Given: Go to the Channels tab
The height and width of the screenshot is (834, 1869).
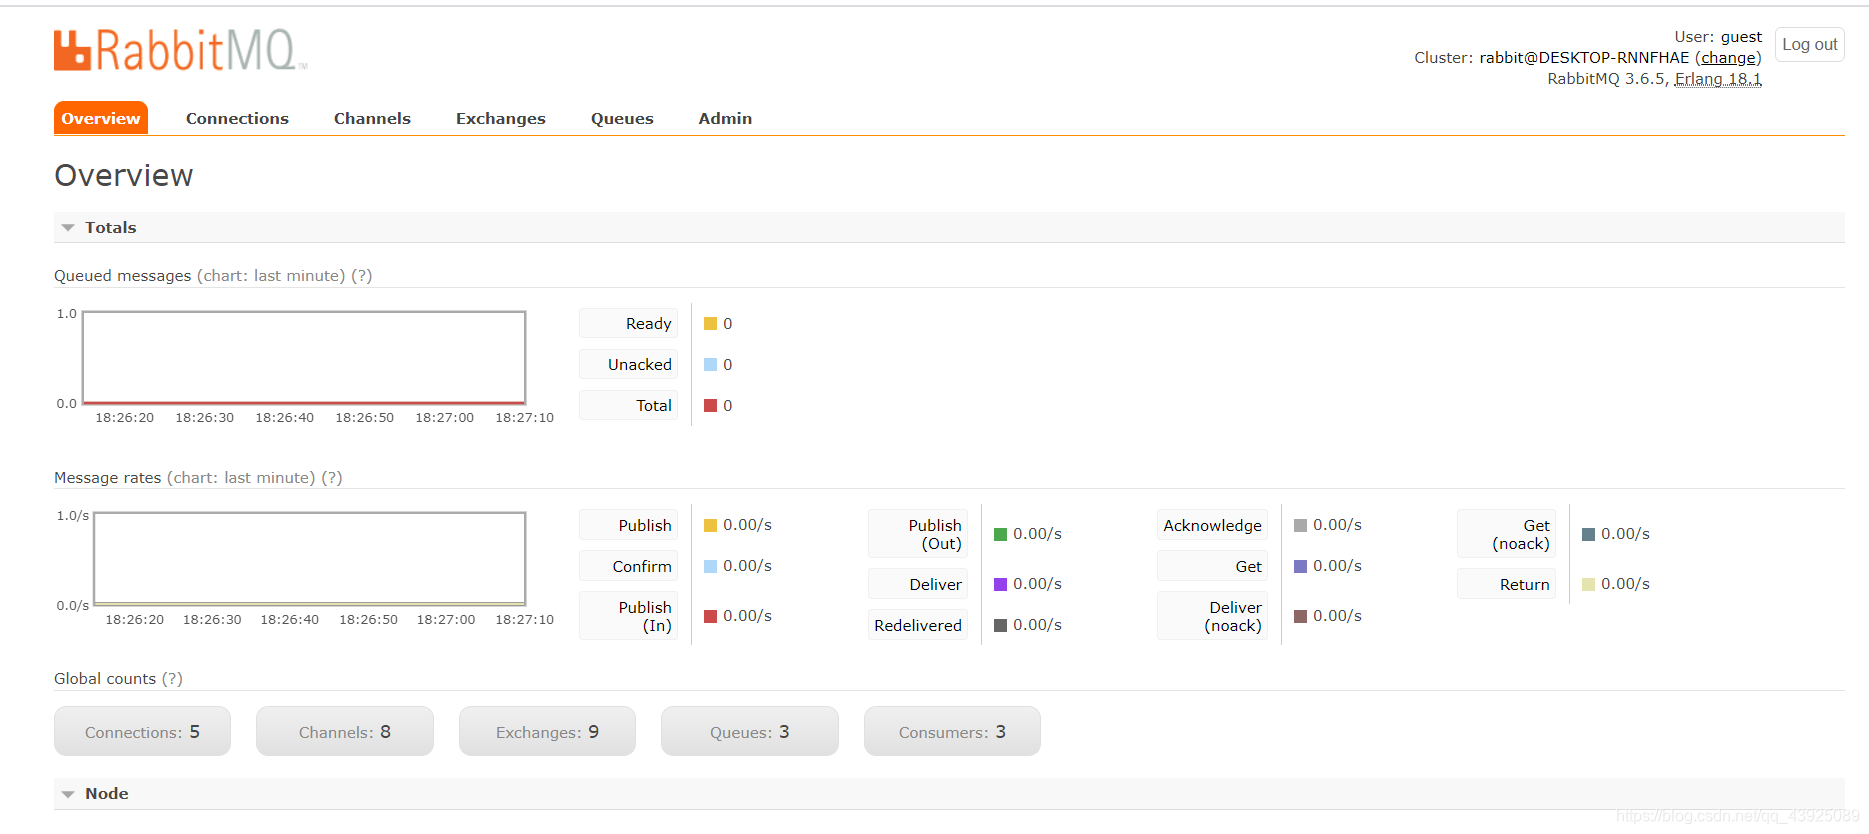Looking at the screenshot, I should tap(372, 118).
